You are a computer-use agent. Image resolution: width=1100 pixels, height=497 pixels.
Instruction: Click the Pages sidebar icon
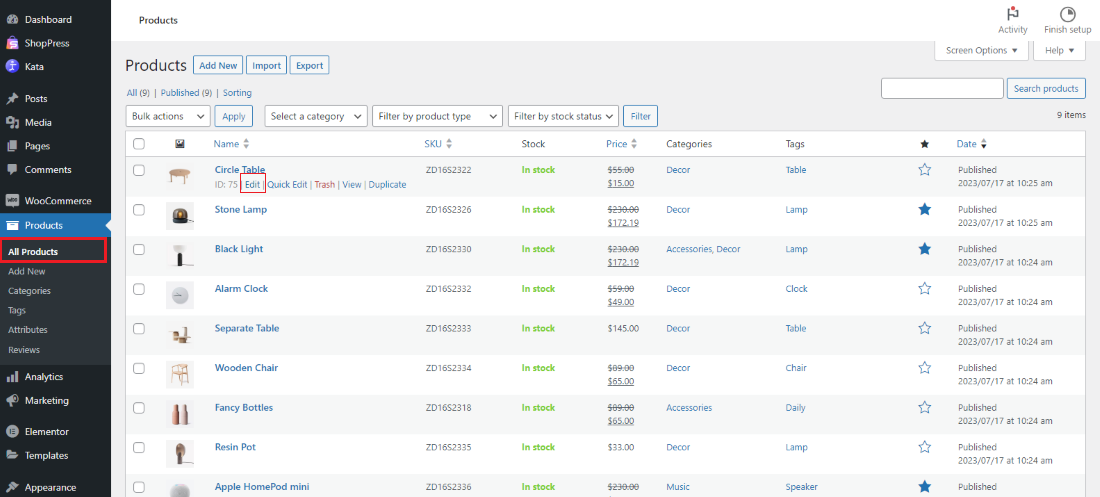point(12,146)
